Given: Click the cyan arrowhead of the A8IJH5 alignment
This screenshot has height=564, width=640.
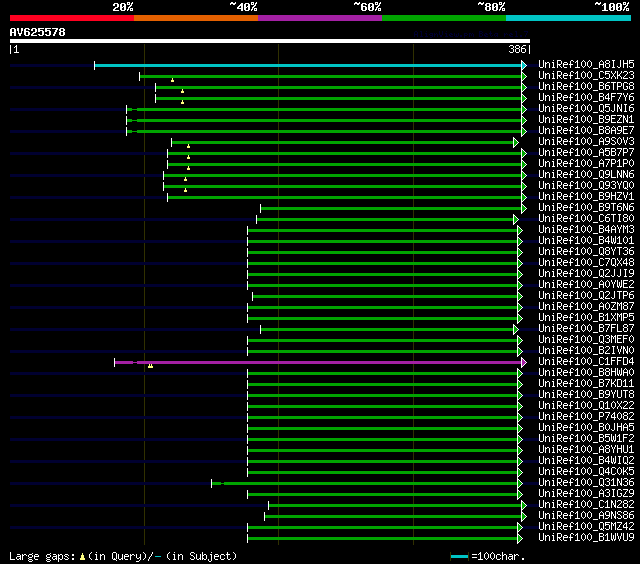Looking at the screenshot, I should pos(524,65).
